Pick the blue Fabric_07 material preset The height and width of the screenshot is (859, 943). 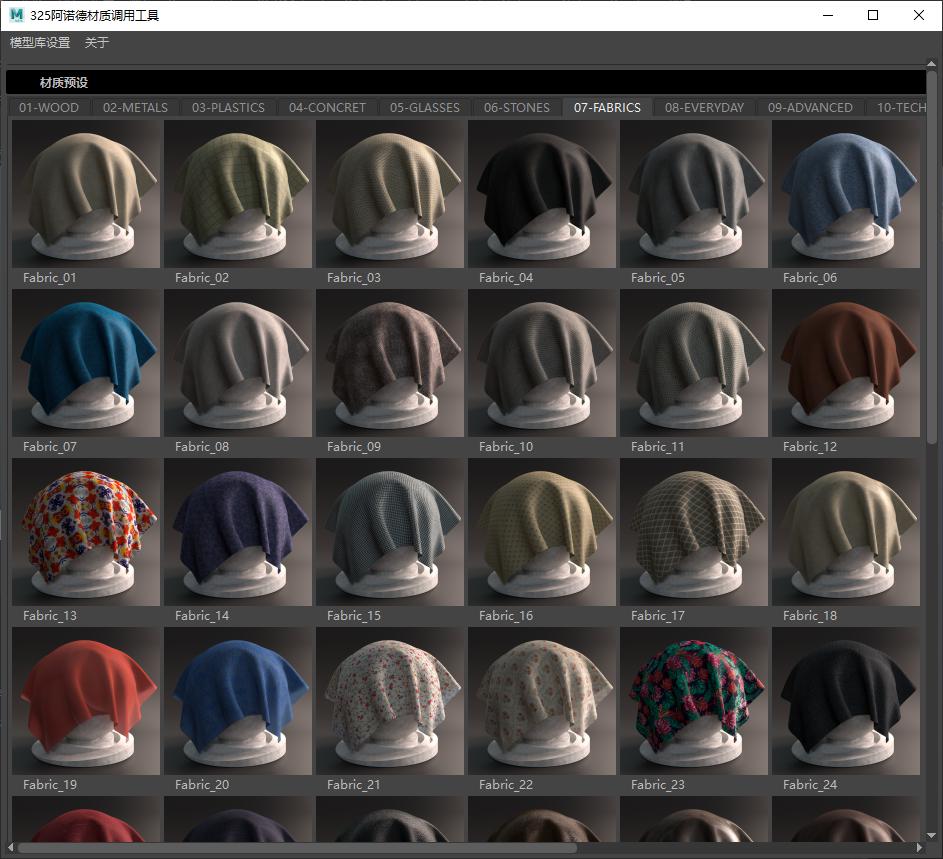(86, 363)
